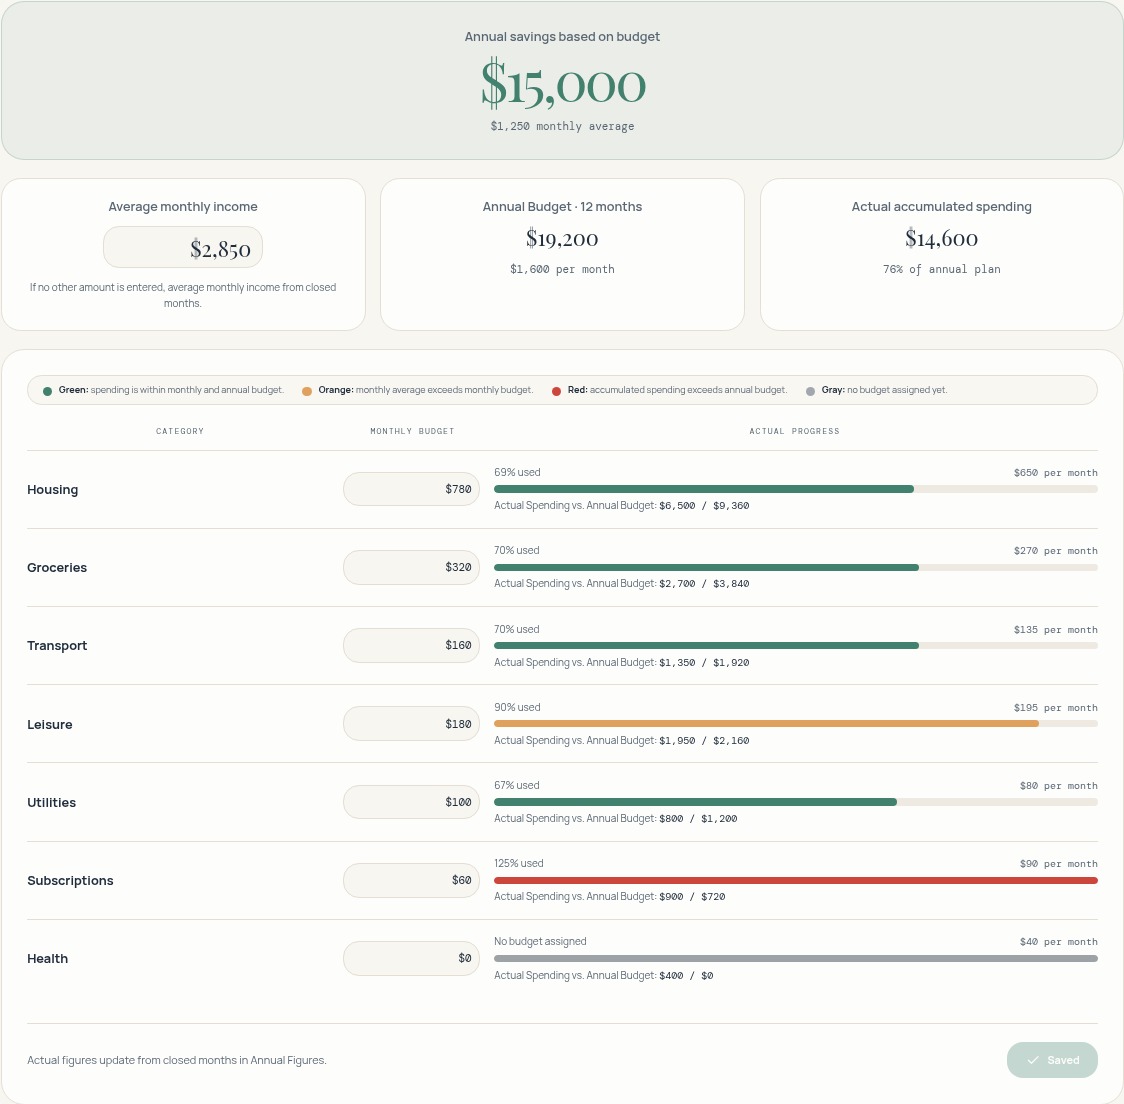This screenshot has width=1124, height=1104.
Task: Click the orange legend dot
Action: click(x=307, y=391)
